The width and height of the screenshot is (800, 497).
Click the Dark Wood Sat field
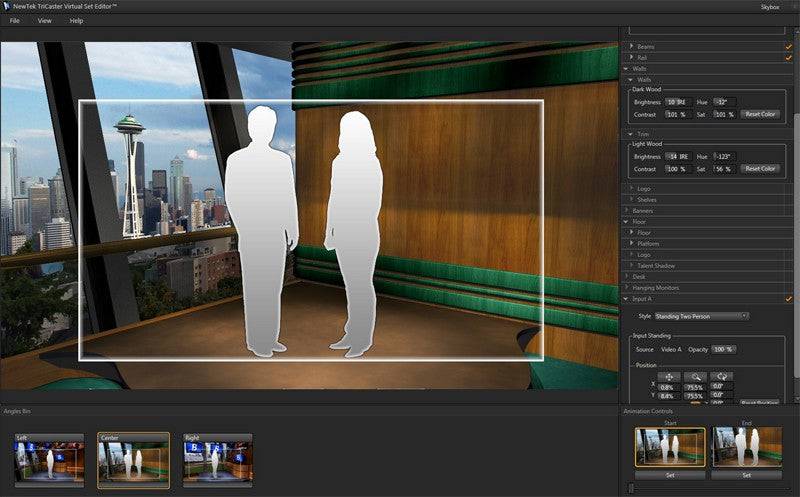(723, 114)
